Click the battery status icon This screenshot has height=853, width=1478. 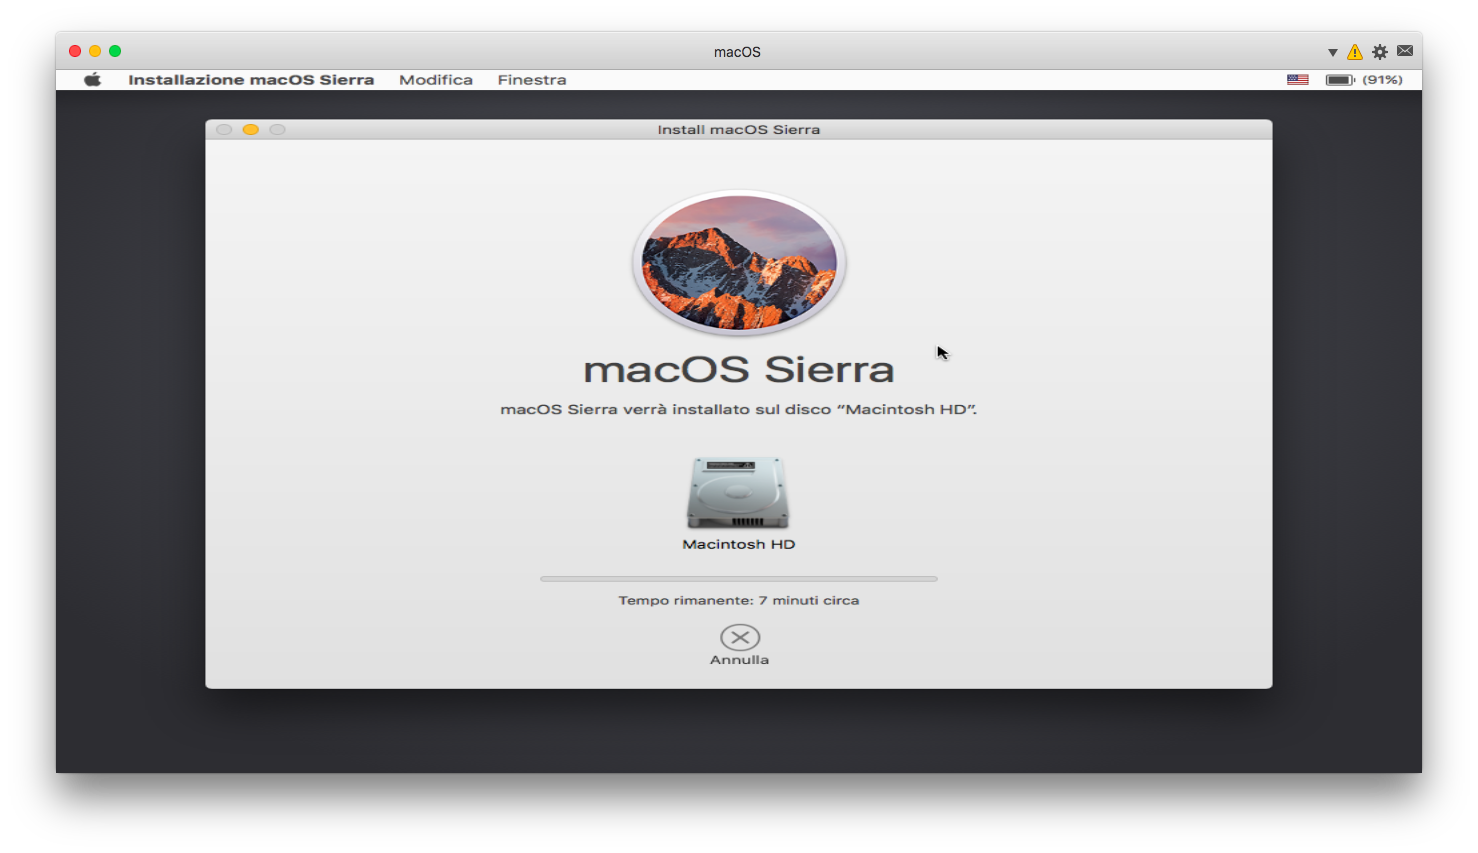pyautogui.click(x=1340, y=80)
